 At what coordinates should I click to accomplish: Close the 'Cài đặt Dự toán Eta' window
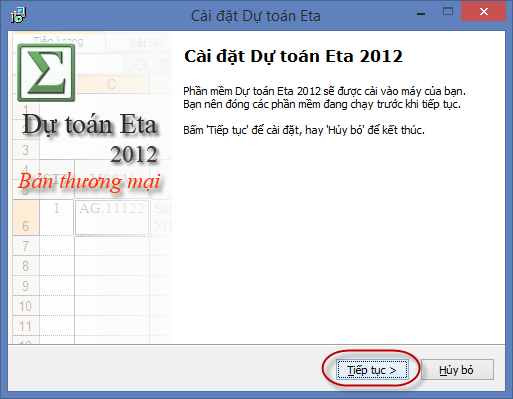tap(483, 12)
